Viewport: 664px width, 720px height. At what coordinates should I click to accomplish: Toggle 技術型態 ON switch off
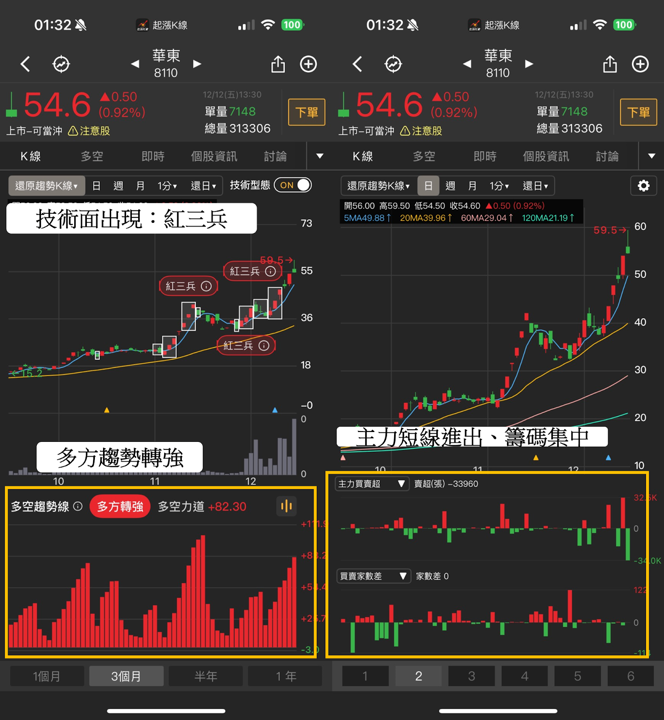click(x=293, y=185)
